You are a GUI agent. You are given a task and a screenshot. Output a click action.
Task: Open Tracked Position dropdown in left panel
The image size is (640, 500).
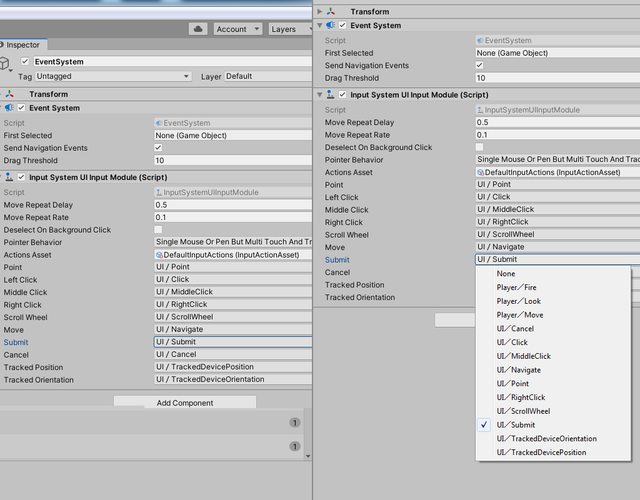(x=233, y=367)
